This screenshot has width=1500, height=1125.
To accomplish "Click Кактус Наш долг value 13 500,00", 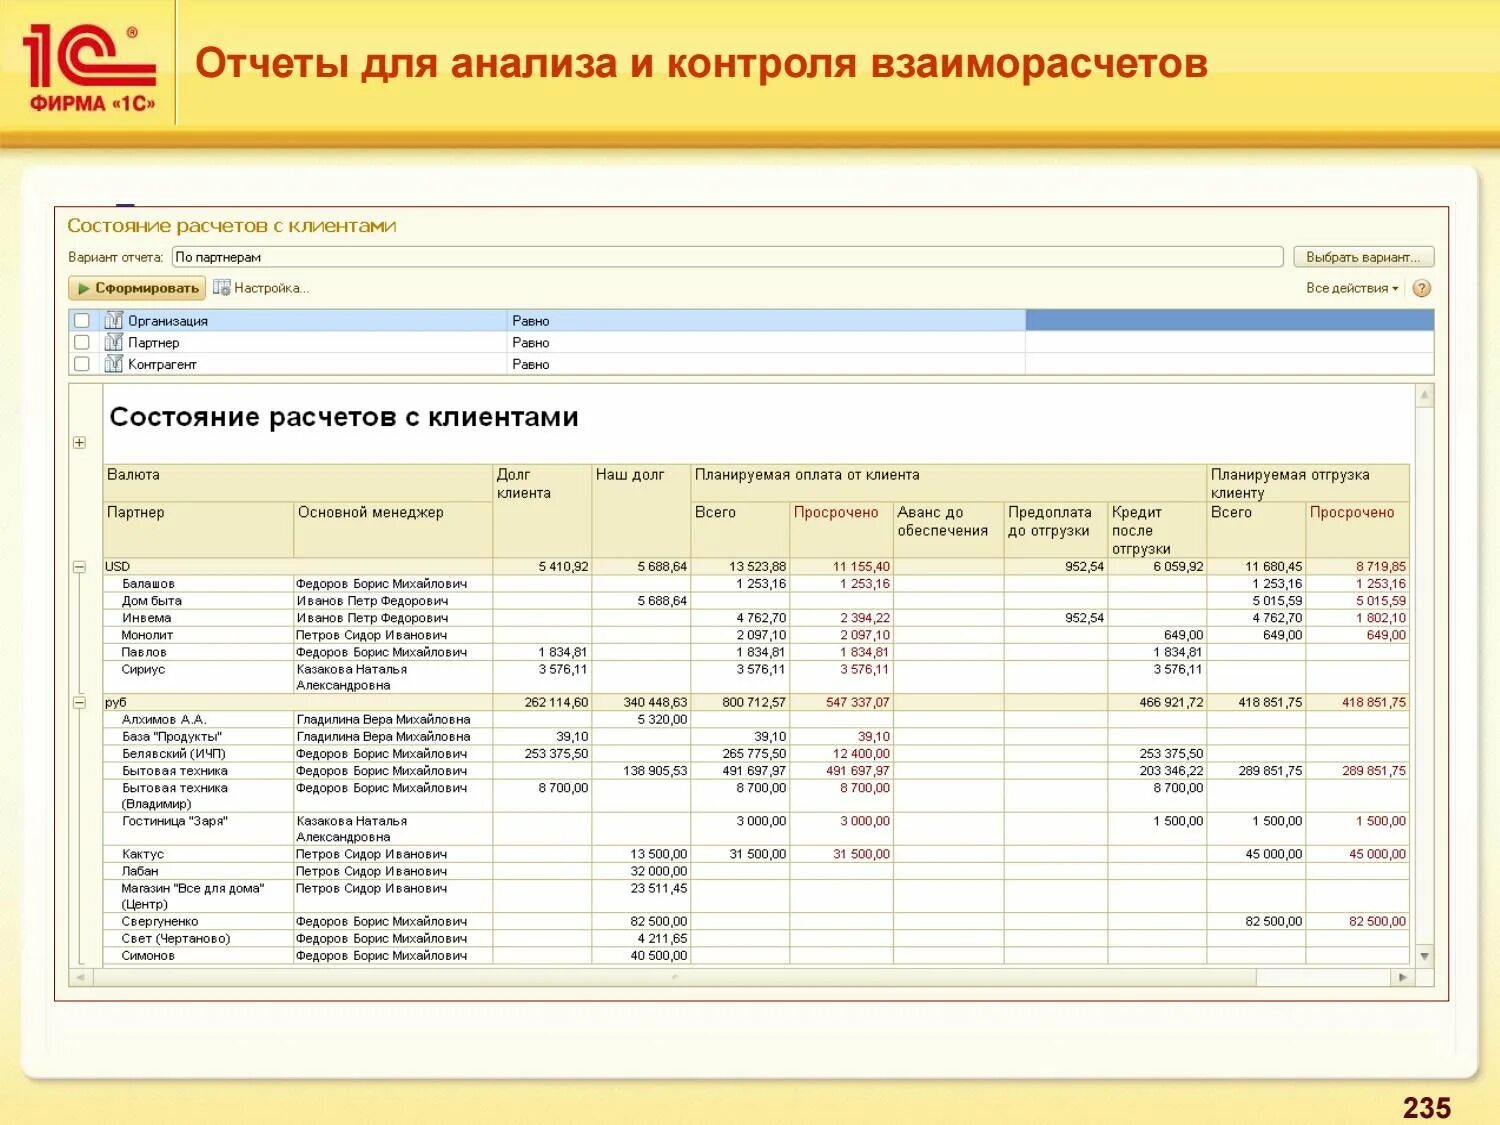I will (658, 855).
